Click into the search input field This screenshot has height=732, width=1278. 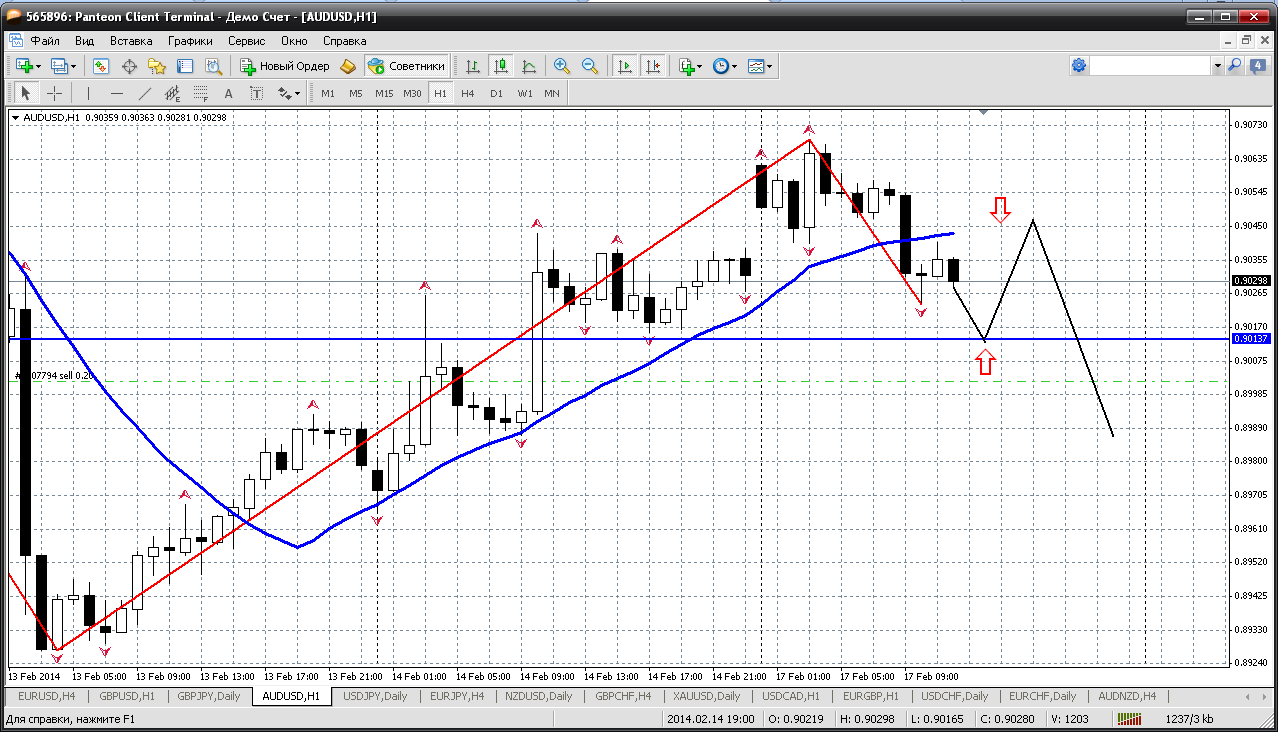[x=1150, y=66]
